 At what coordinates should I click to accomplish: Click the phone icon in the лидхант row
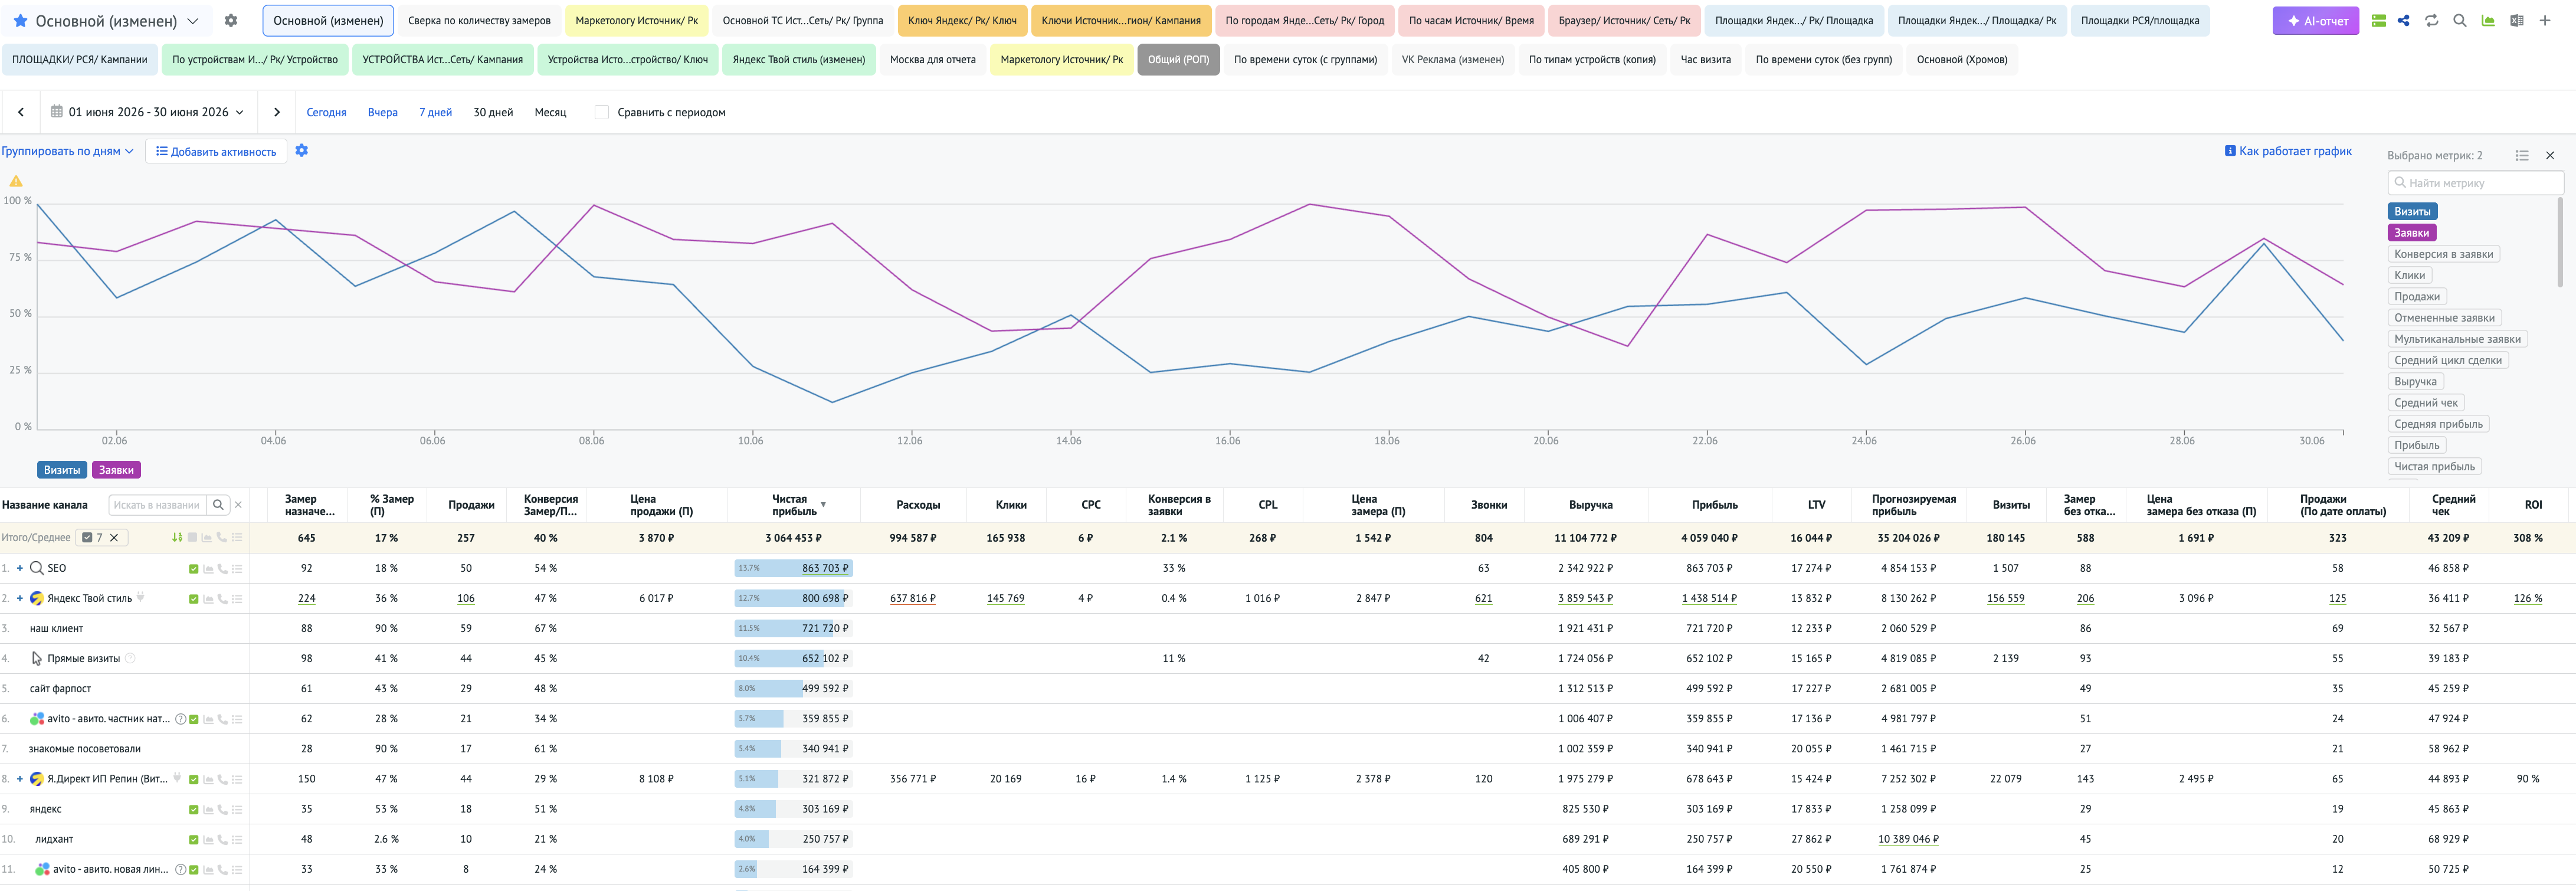[222, 839]
